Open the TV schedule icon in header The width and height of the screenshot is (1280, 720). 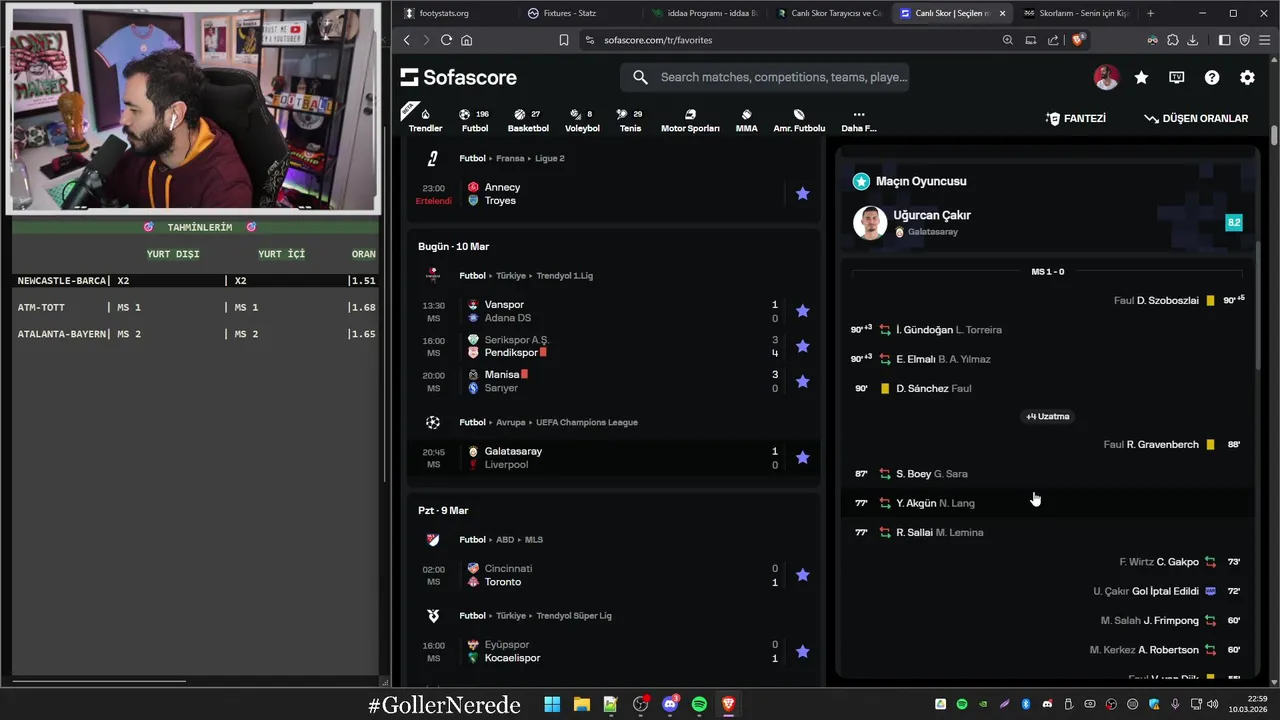click(1177, 78)
